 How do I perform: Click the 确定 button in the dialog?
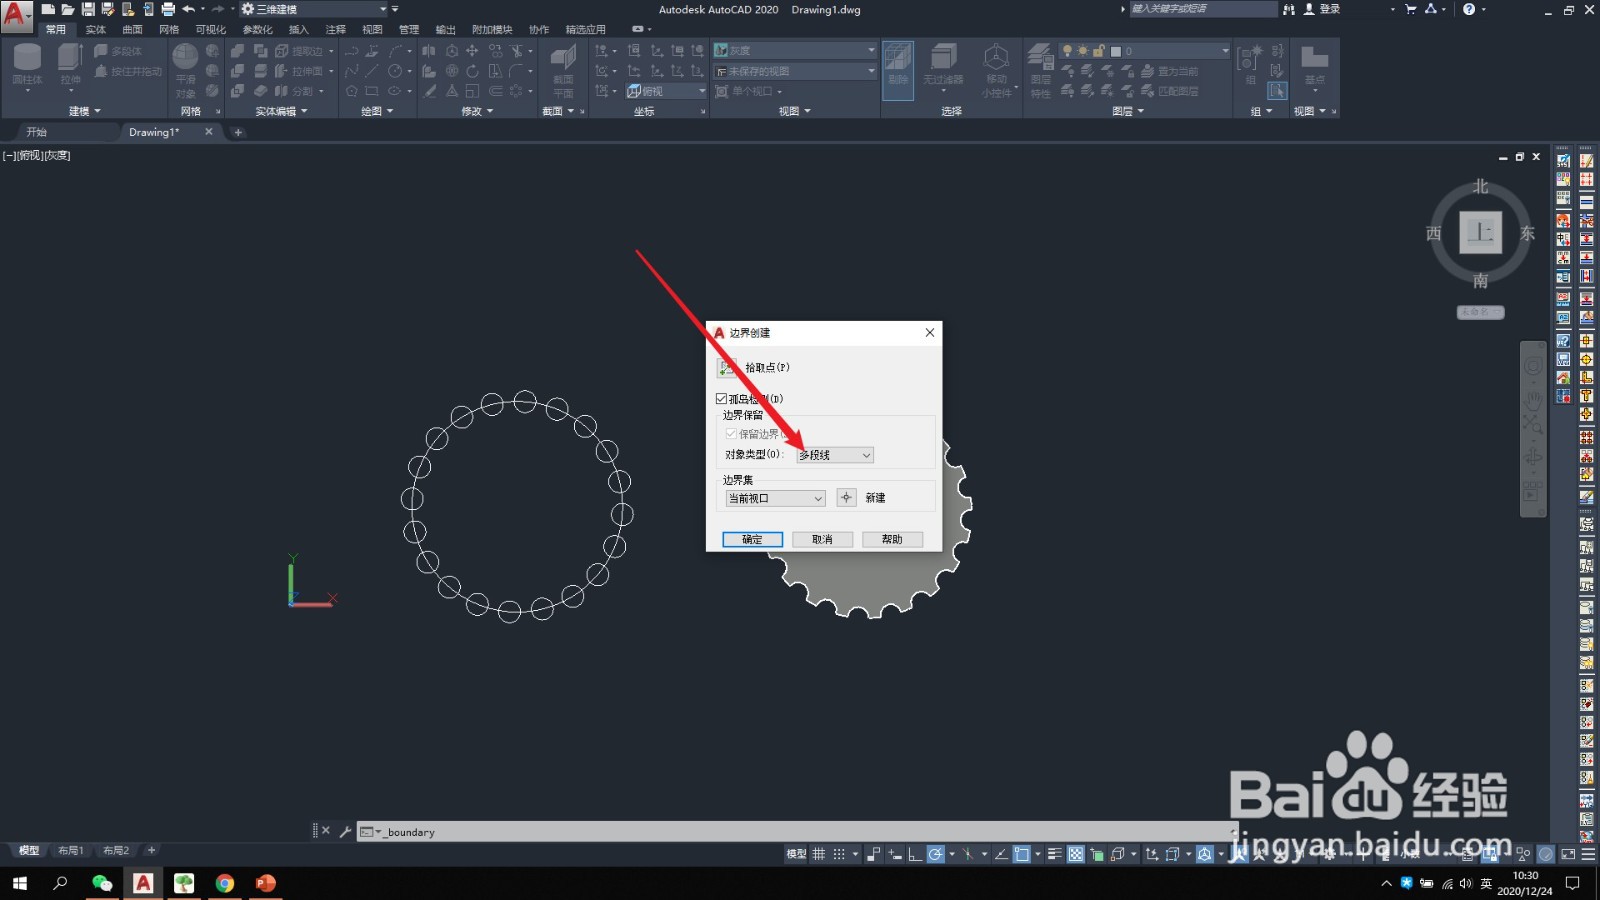pos(751,539)
